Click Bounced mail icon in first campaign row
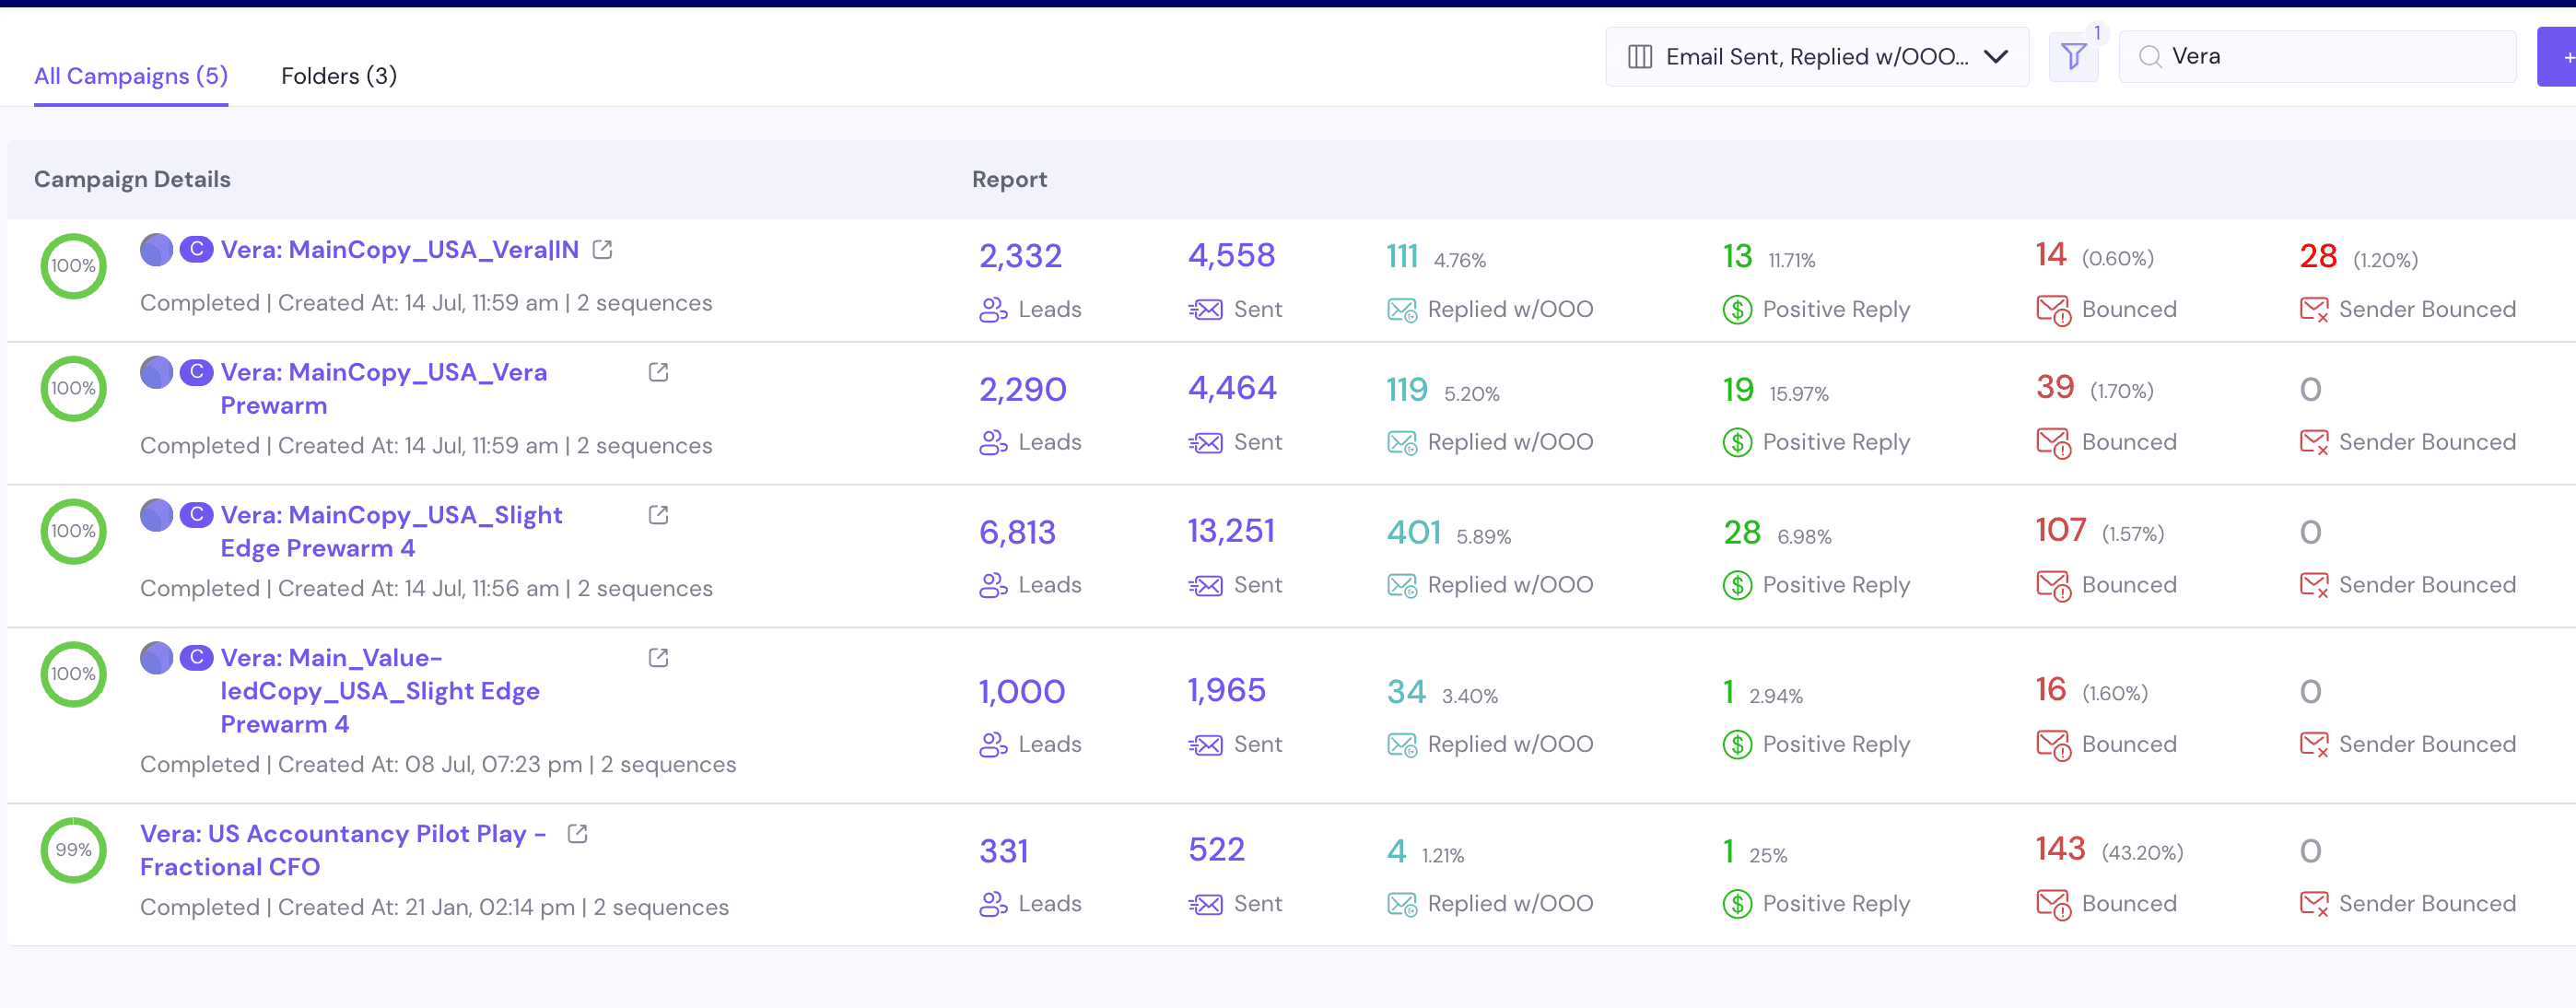This screenshot has height=1008, width=2576. [2052, 310]
